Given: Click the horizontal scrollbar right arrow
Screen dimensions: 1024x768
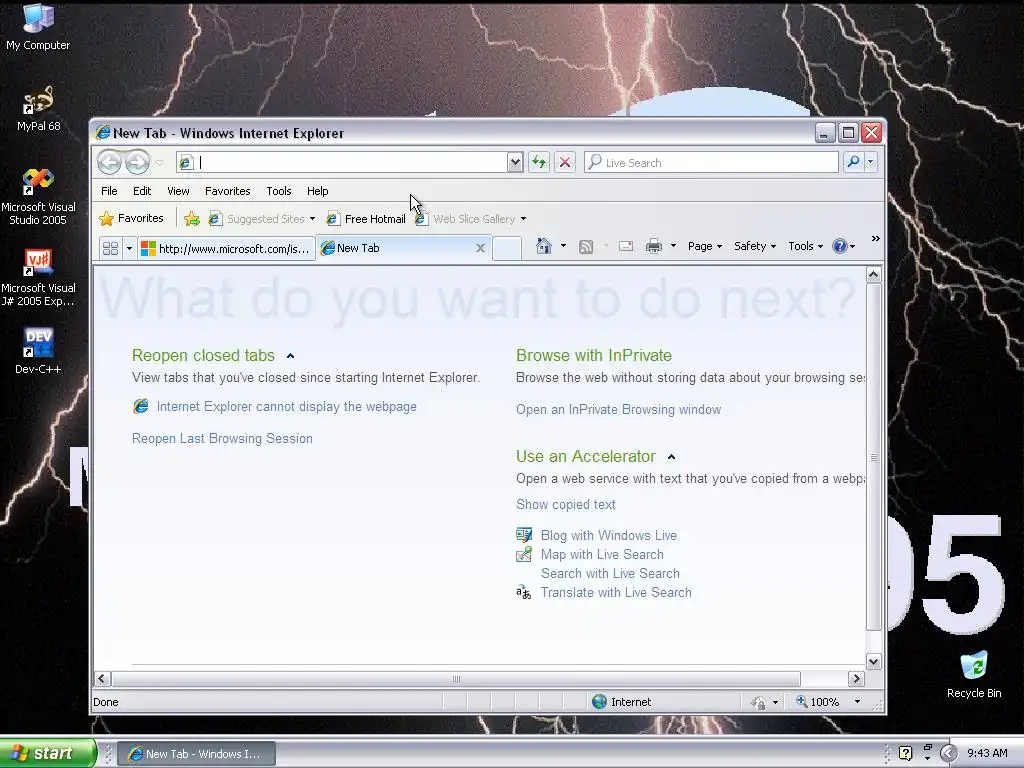Looking at the screenshot, I should click(x=856, y=679).
